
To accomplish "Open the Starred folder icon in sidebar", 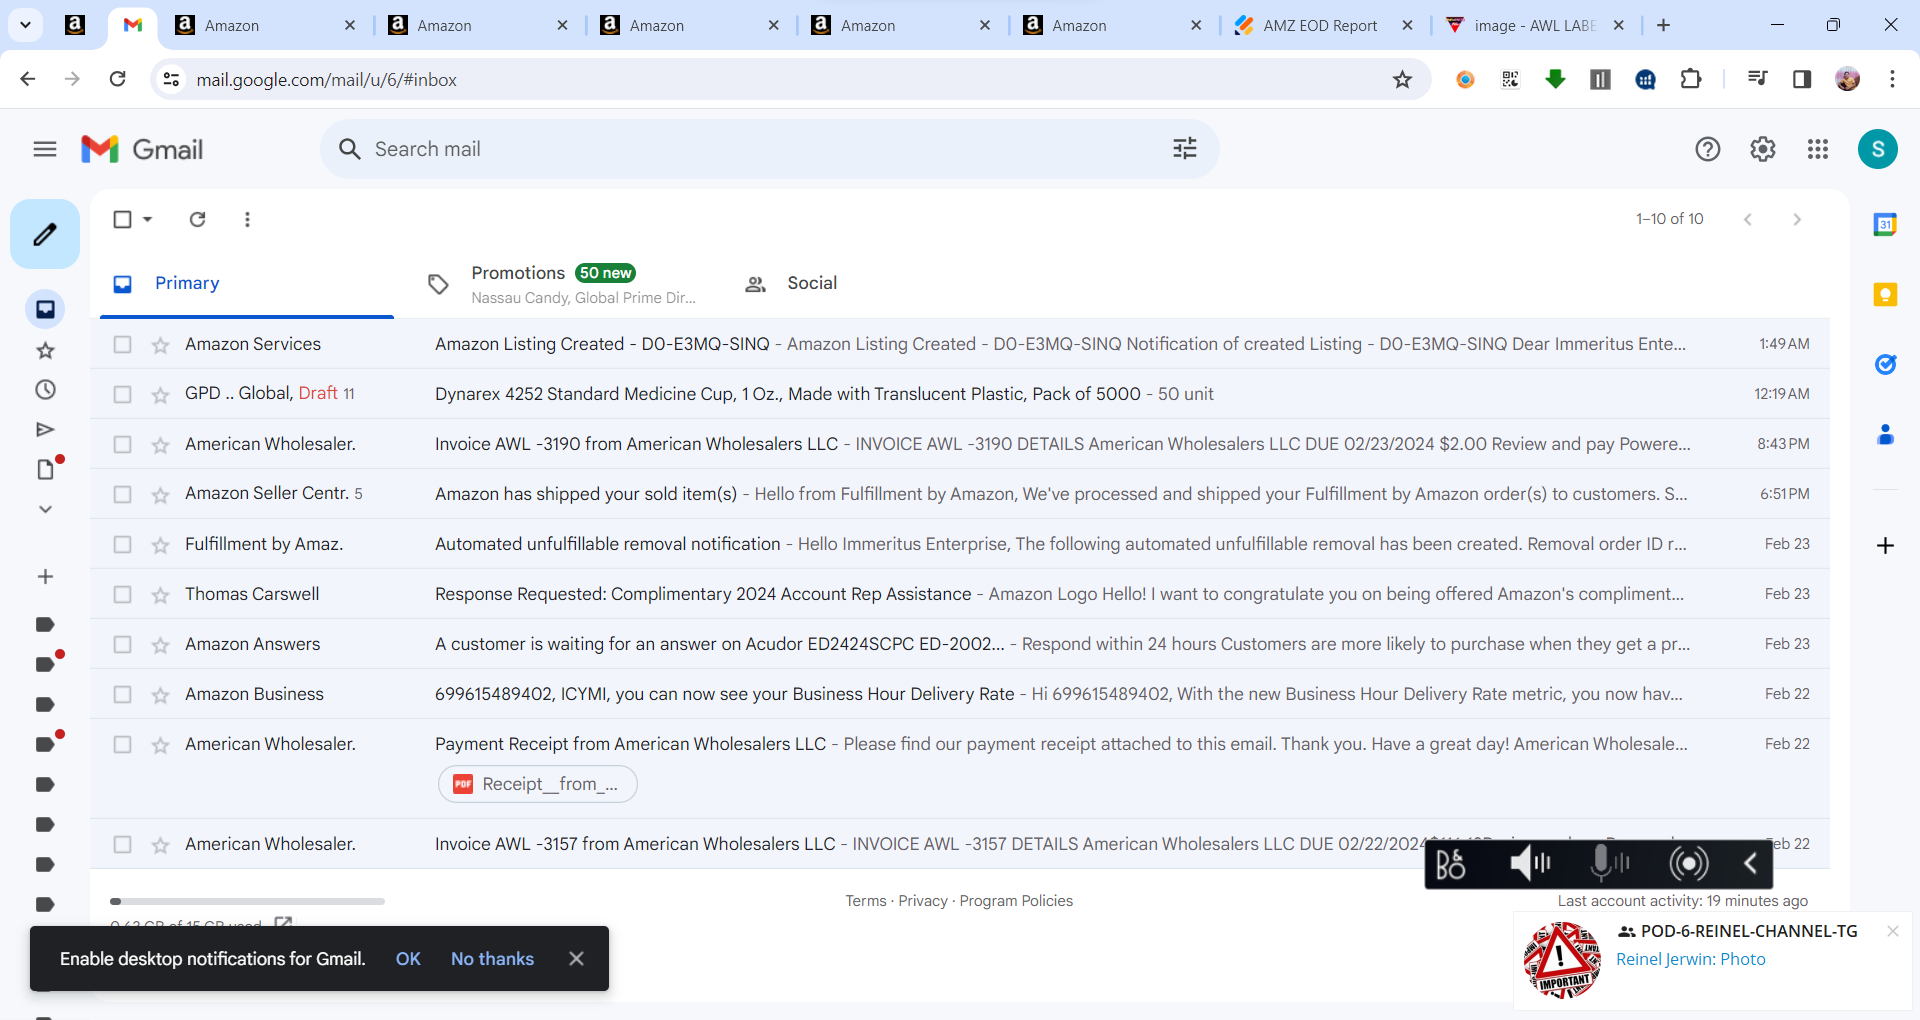I will click(x=45, y=350).
